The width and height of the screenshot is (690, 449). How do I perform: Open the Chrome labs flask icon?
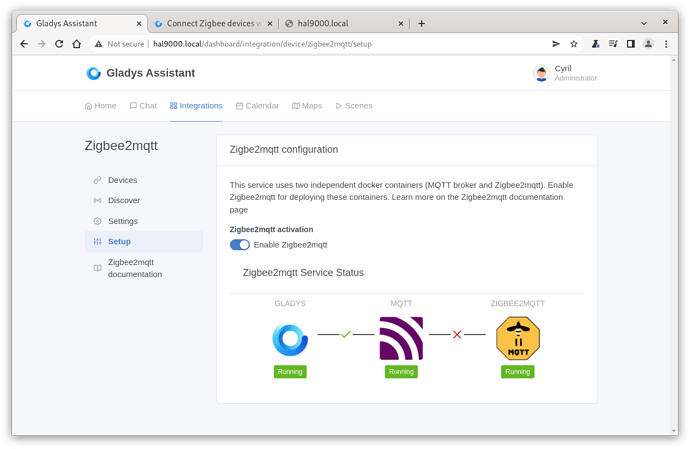coord(595,44)
